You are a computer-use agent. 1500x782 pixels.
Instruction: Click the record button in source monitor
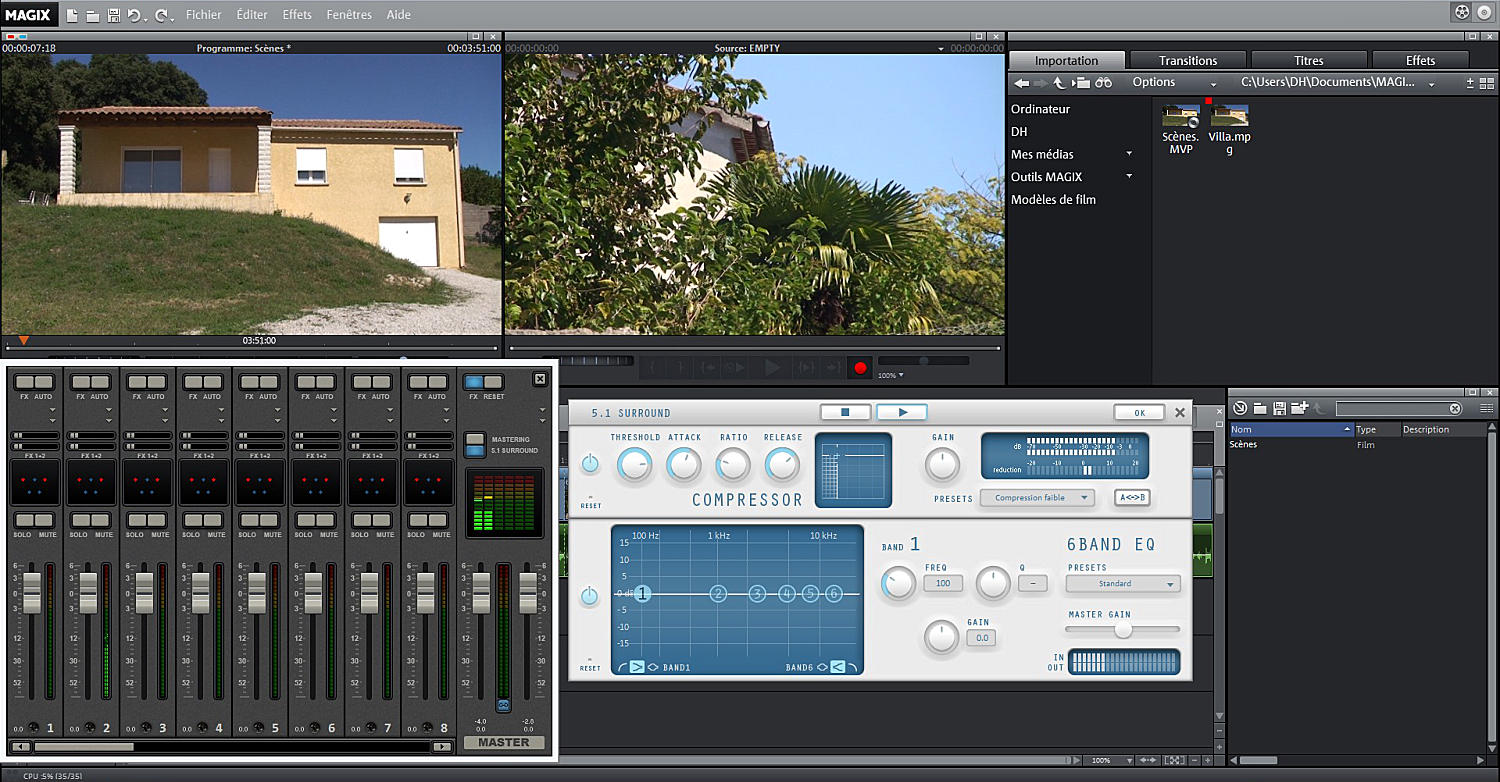point(859,368)
